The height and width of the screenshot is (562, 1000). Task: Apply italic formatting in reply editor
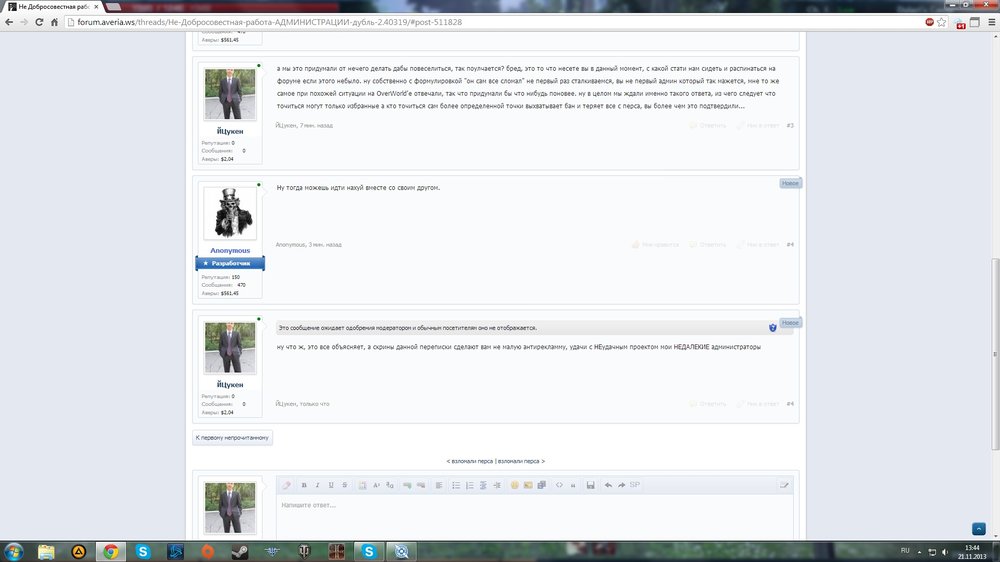tap(317, 485)
